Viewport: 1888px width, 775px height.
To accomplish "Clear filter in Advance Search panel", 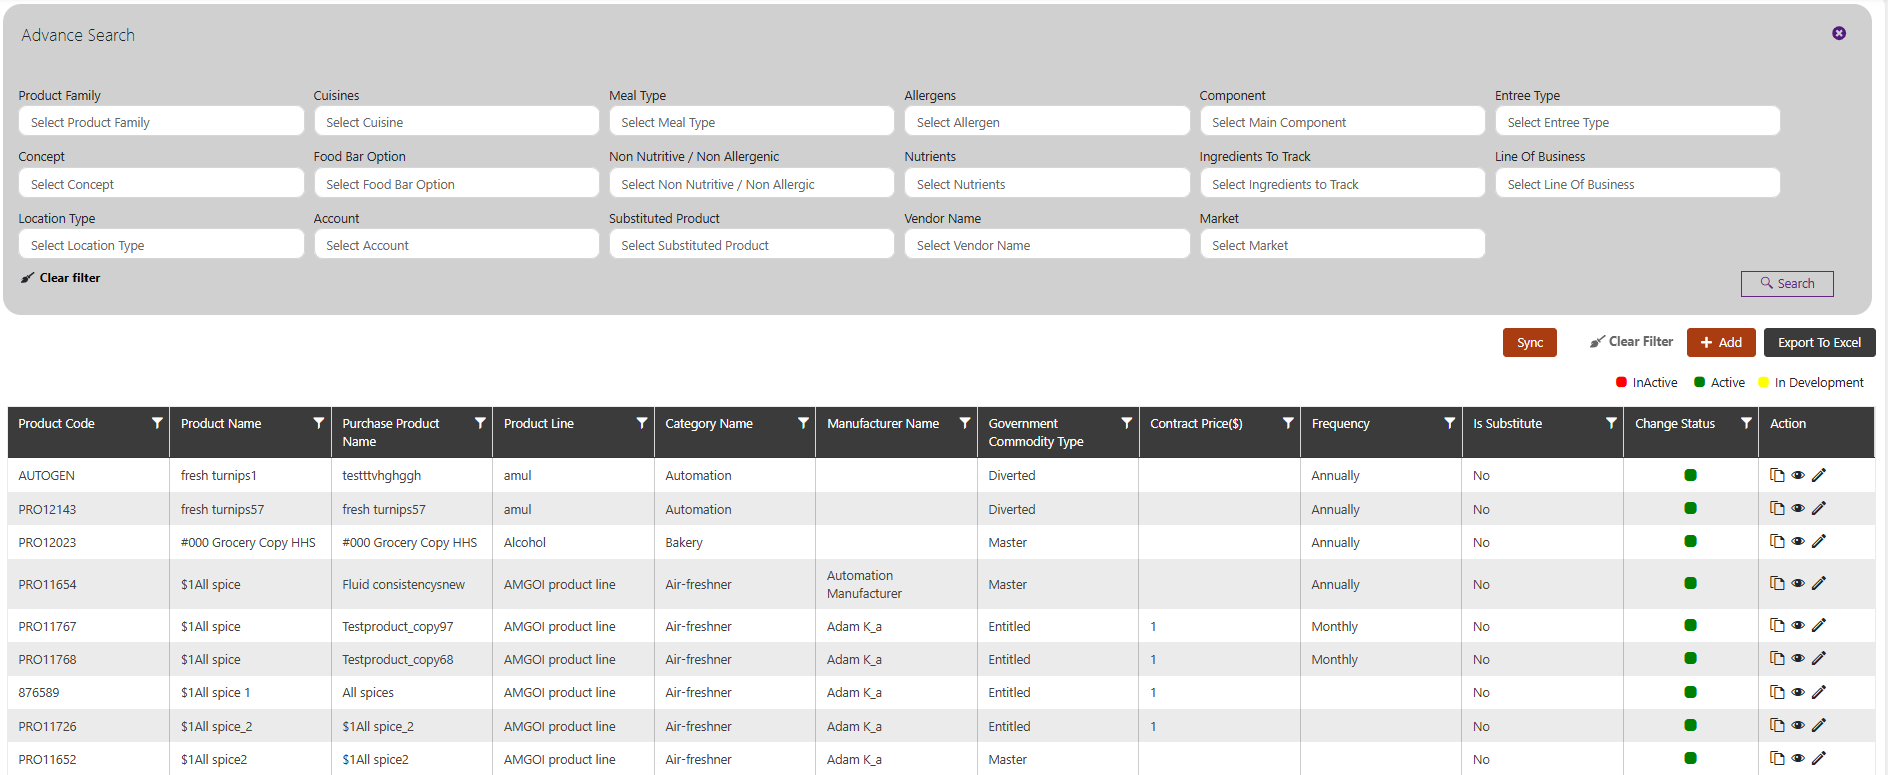I will [x=61, y=278].
